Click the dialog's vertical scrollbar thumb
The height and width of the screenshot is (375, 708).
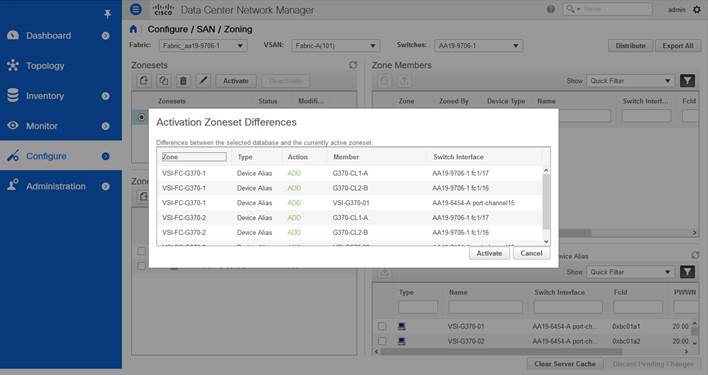tap(546, 202)
